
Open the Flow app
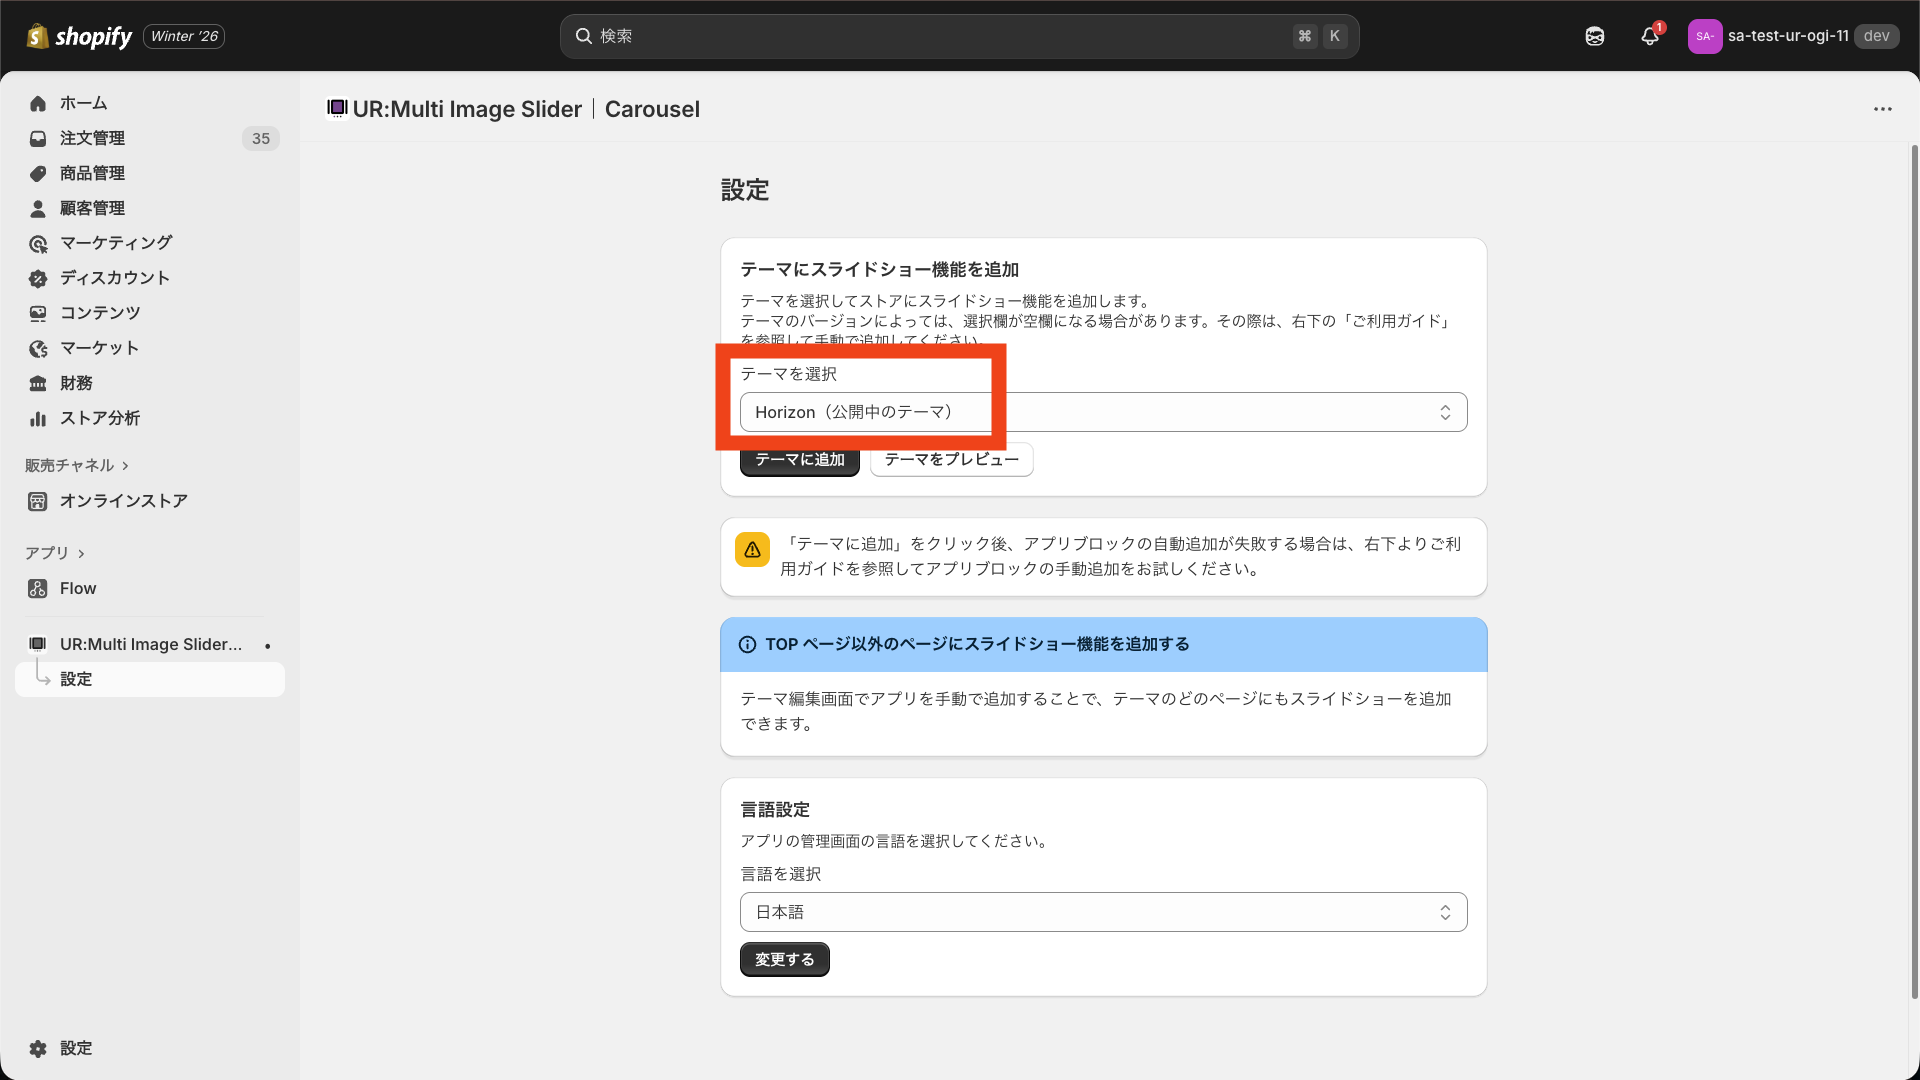pos(77,588)
